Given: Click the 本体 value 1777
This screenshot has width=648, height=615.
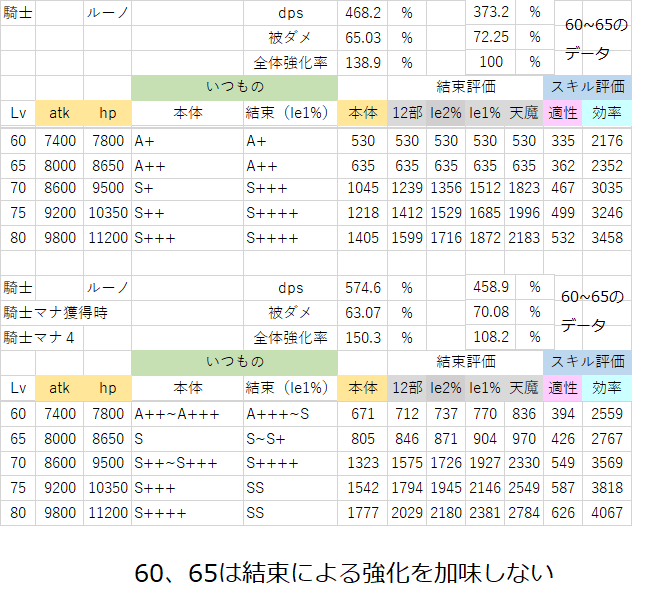Looking at the screenshot, I should (363, 513).
